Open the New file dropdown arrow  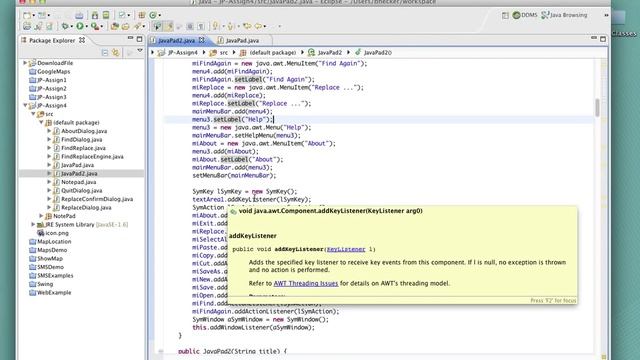pos(33,16)
